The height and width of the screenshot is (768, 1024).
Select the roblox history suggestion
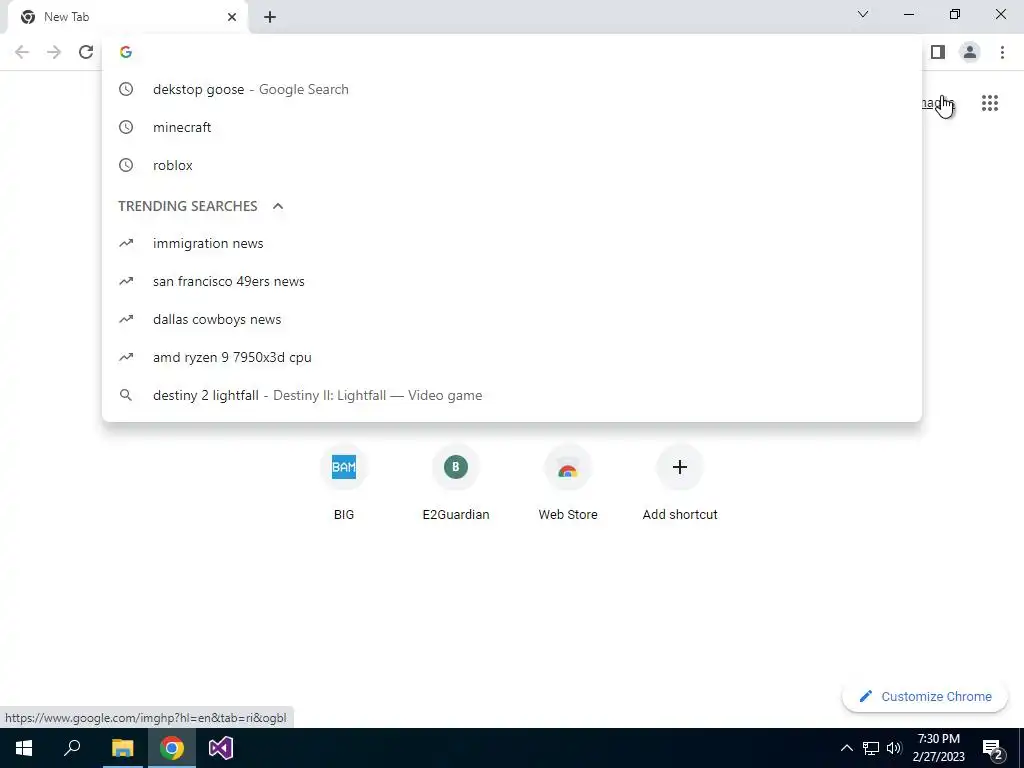click(512, 165)
